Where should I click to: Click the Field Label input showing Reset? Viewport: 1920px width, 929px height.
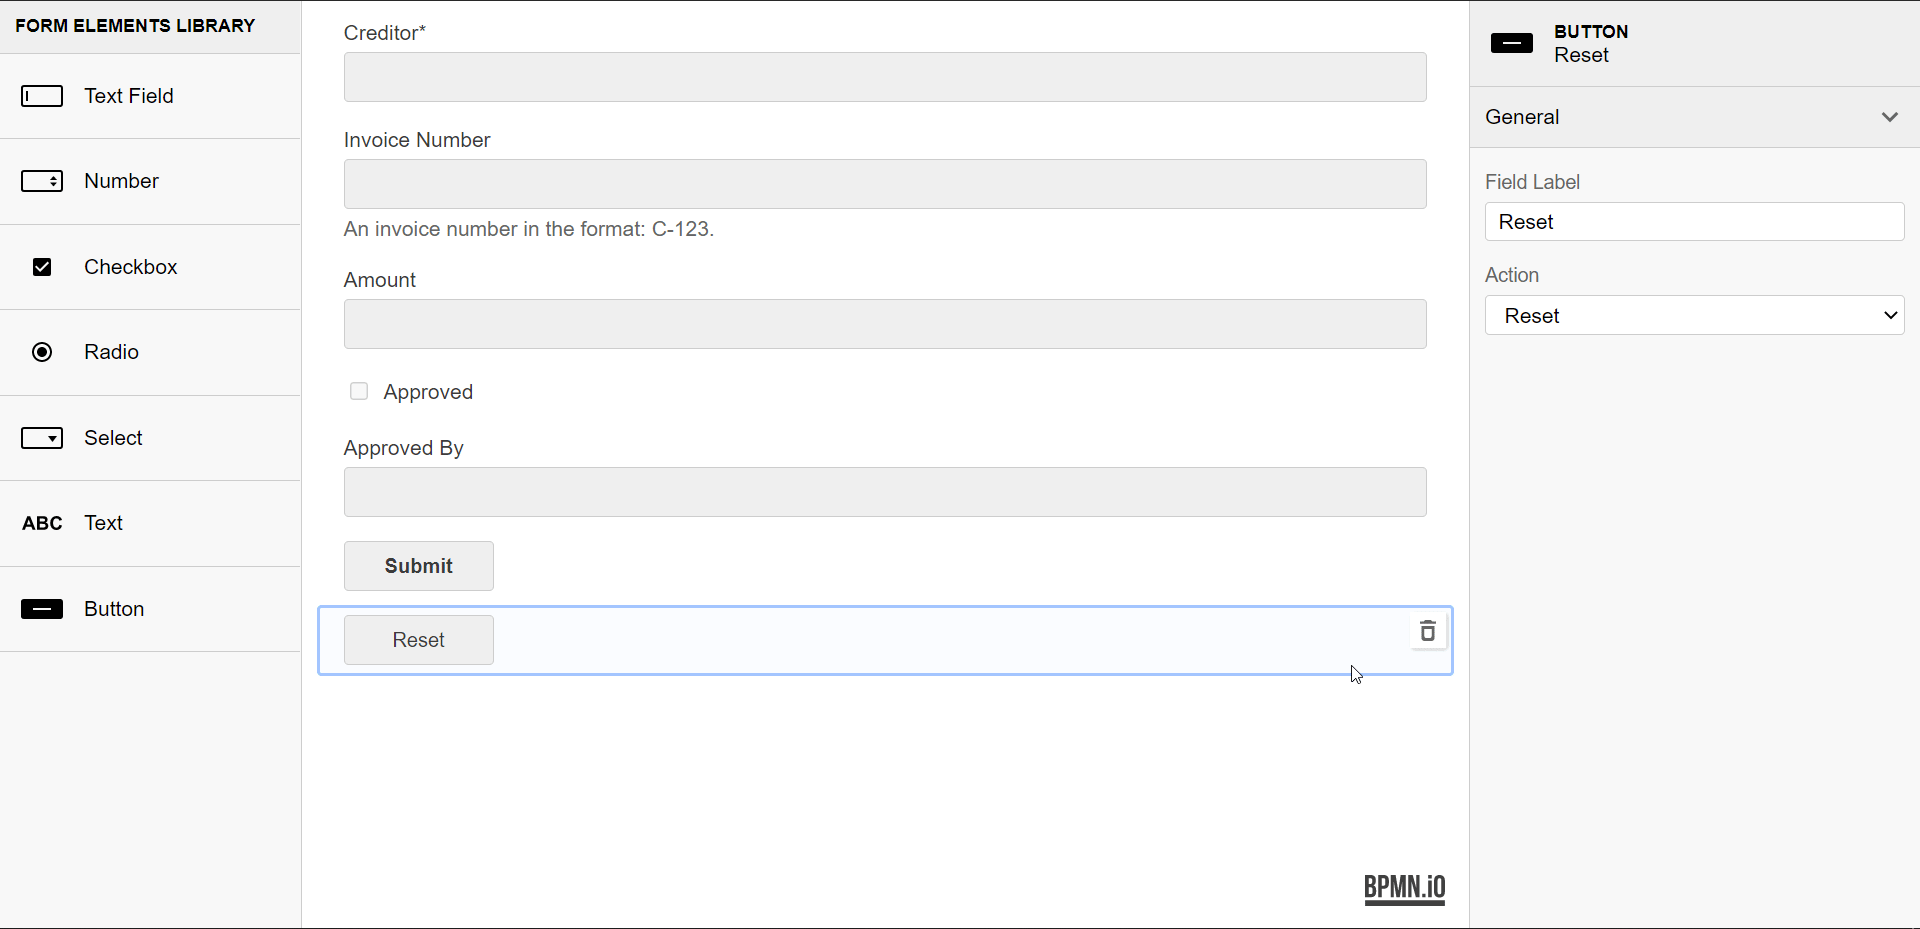tap(1695, 221)
